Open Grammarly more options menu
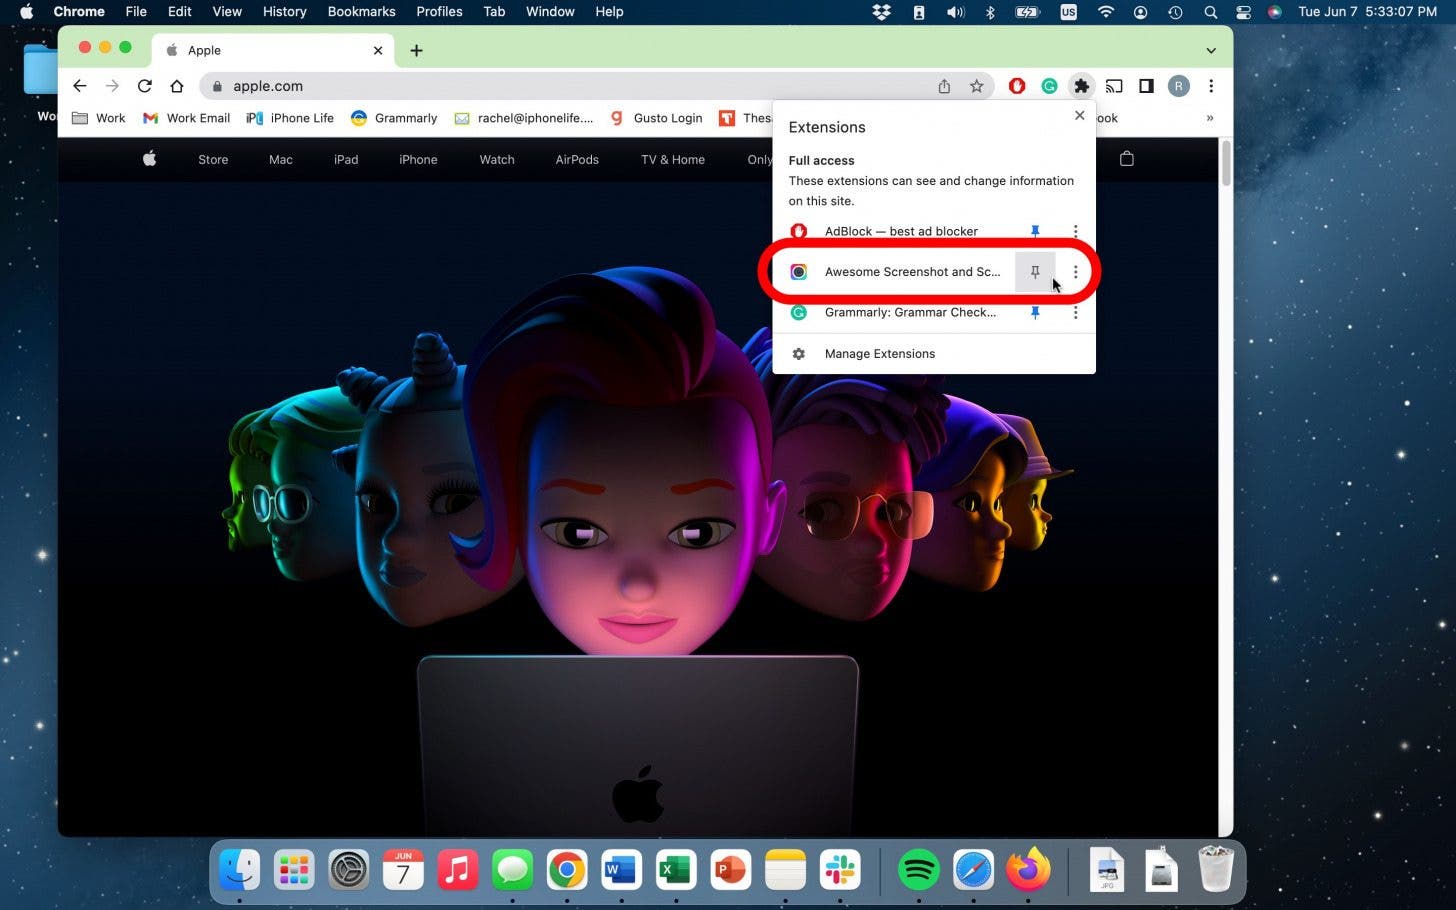This screenshot has width=1456, height=910. pyautogui.click(x=1075, y=313)
